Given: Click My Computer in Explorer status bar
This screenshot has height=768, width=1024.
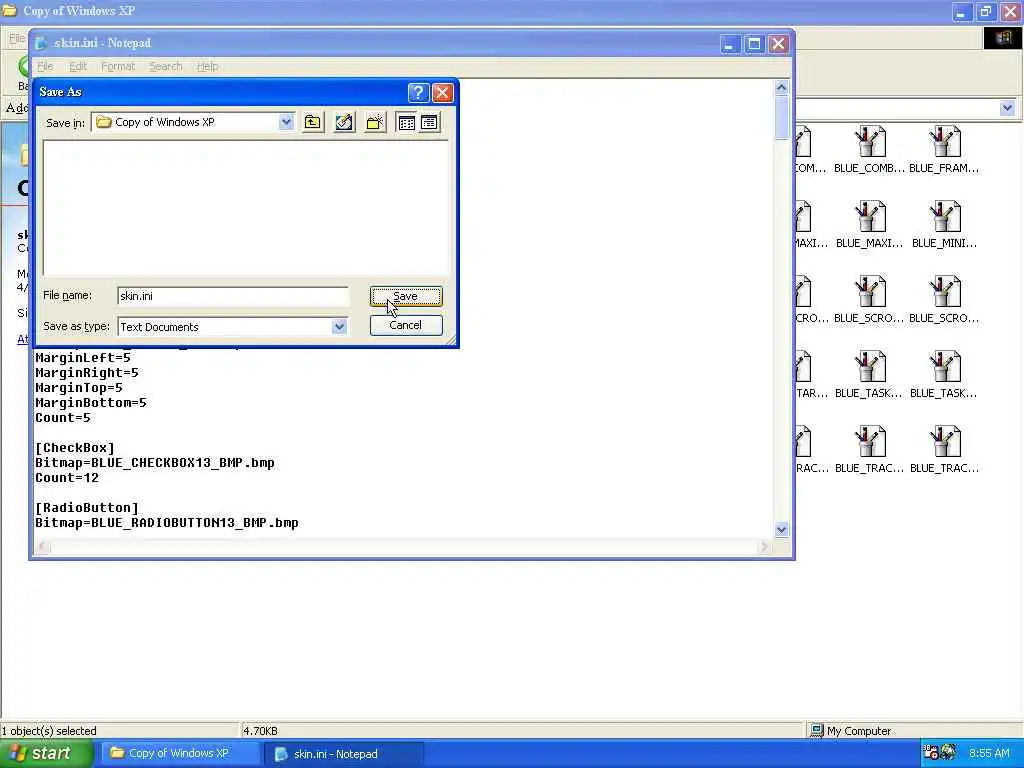Looking at the screenshot, I should [x=850, y=731].
